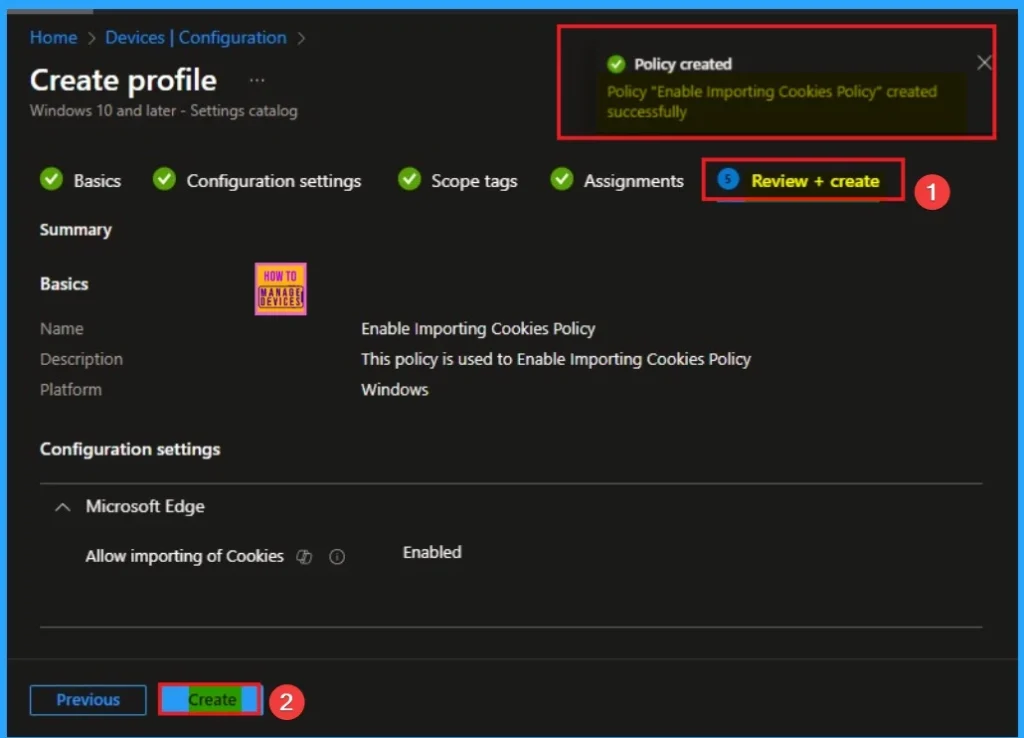Go to the Basics step
This screenshot has width=1024, height=738.
pos(81,180)
